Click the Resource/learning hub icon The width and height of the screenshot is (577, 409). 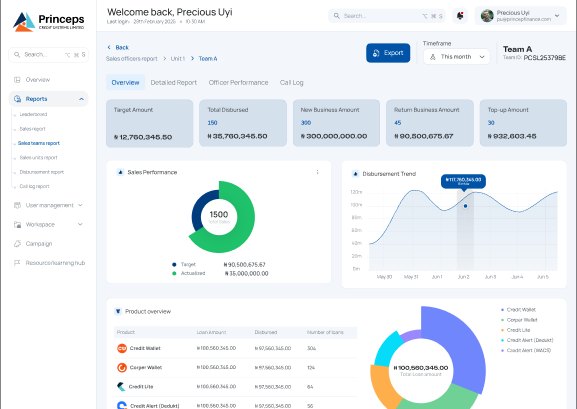[x=17, y=262]
